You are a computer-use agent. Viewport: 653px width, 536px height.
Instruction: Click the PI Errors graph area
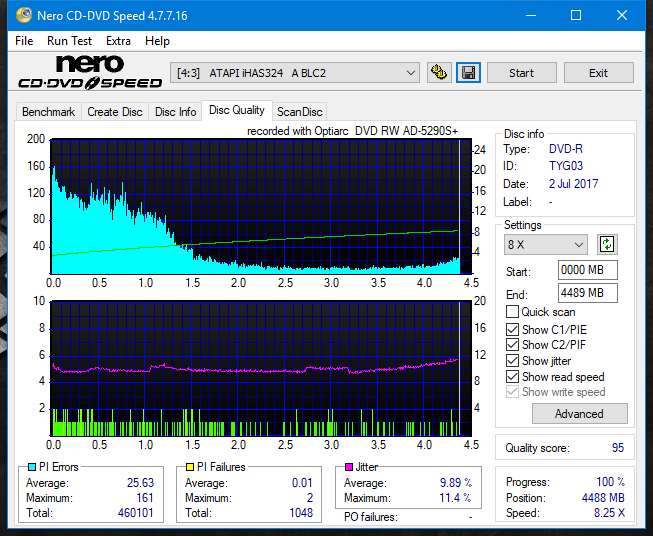coord(261,207)
